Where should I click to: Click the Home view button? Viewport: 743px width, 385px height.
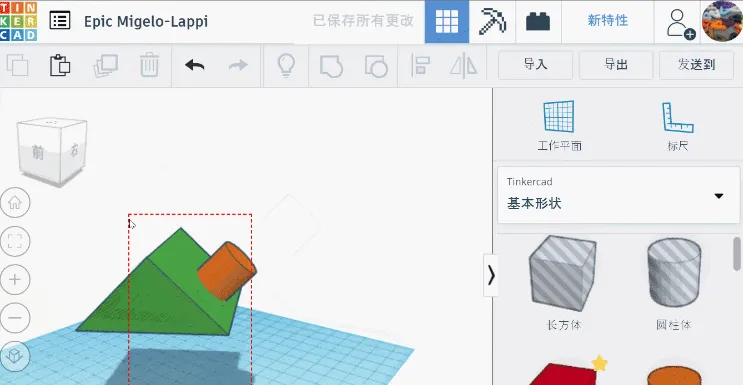pos(15,202)
